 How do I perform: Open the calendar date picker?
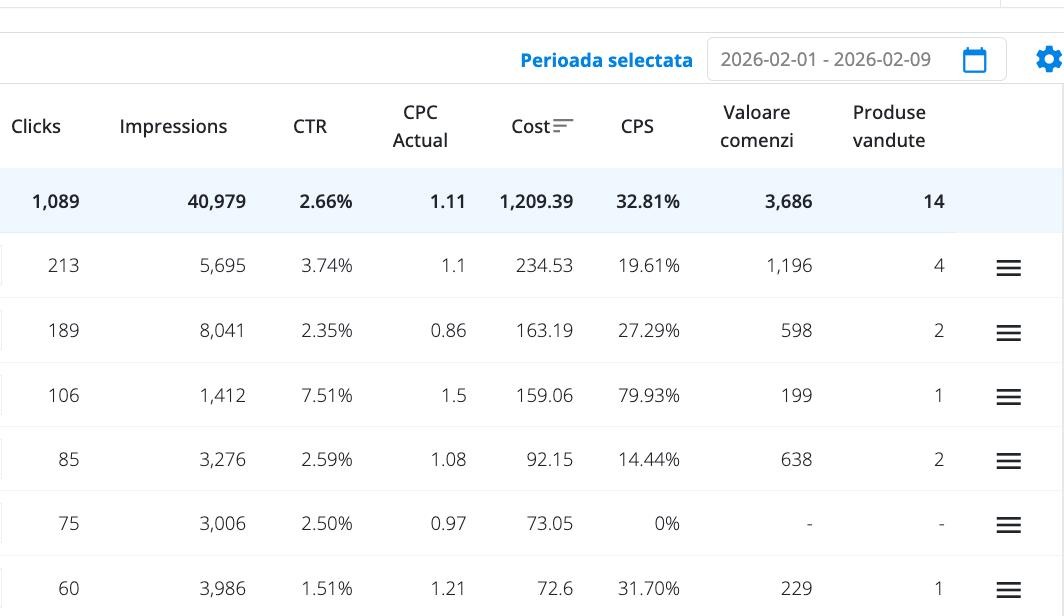[x=974, y=59]
